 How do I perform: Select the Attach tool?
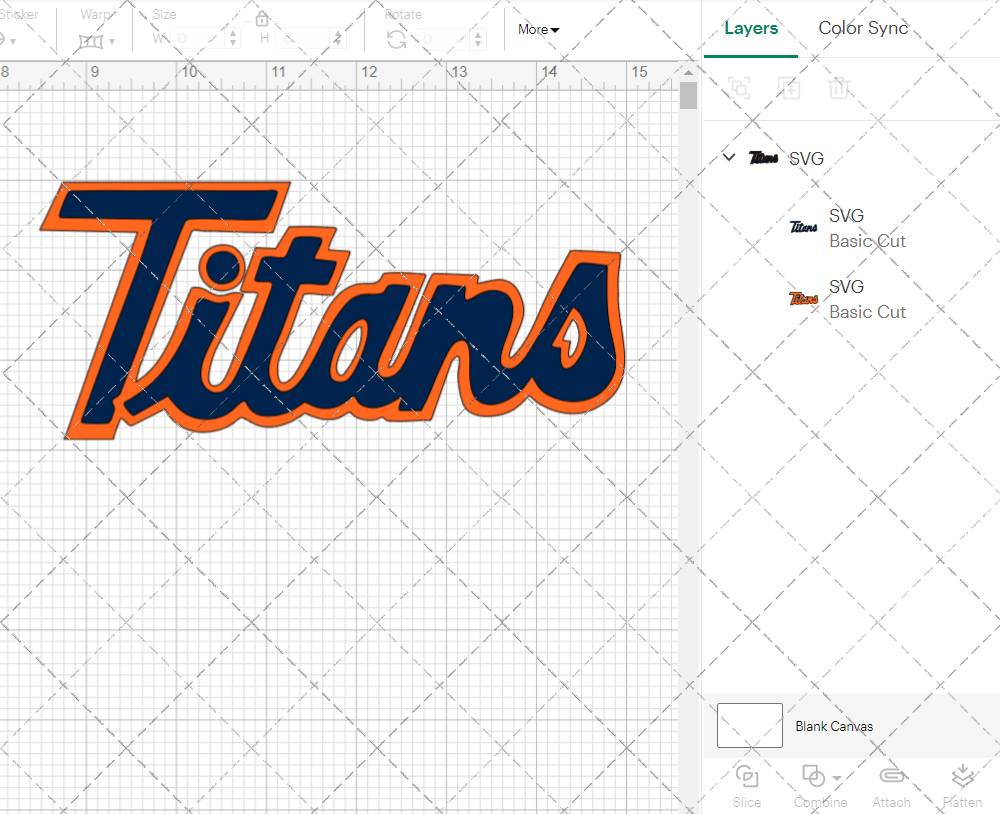[891, 783]
